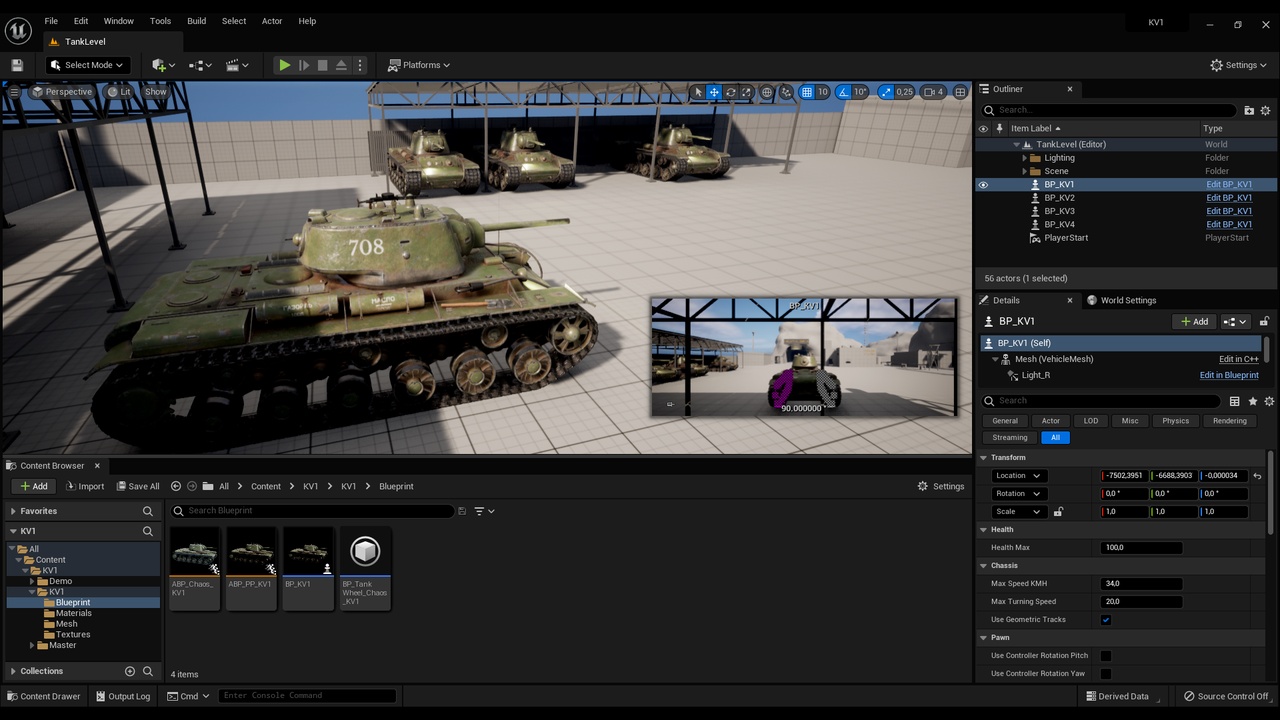Filter Details by Physics category
Image resolution: width=1280 pixels, height=720 pixels.
click(x=1175, y=421)
